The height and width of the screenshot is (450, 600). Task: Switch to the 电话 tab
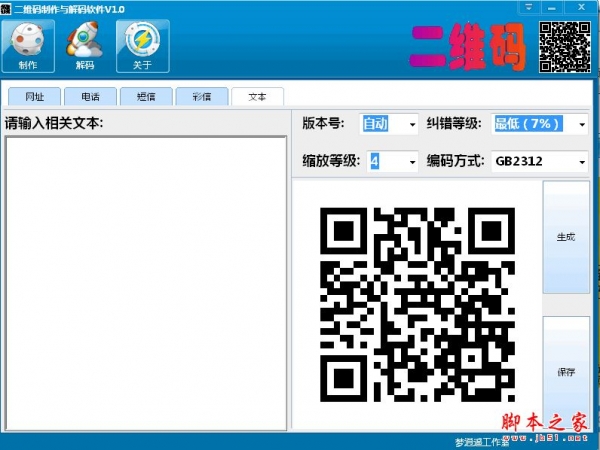coord(90,96)
